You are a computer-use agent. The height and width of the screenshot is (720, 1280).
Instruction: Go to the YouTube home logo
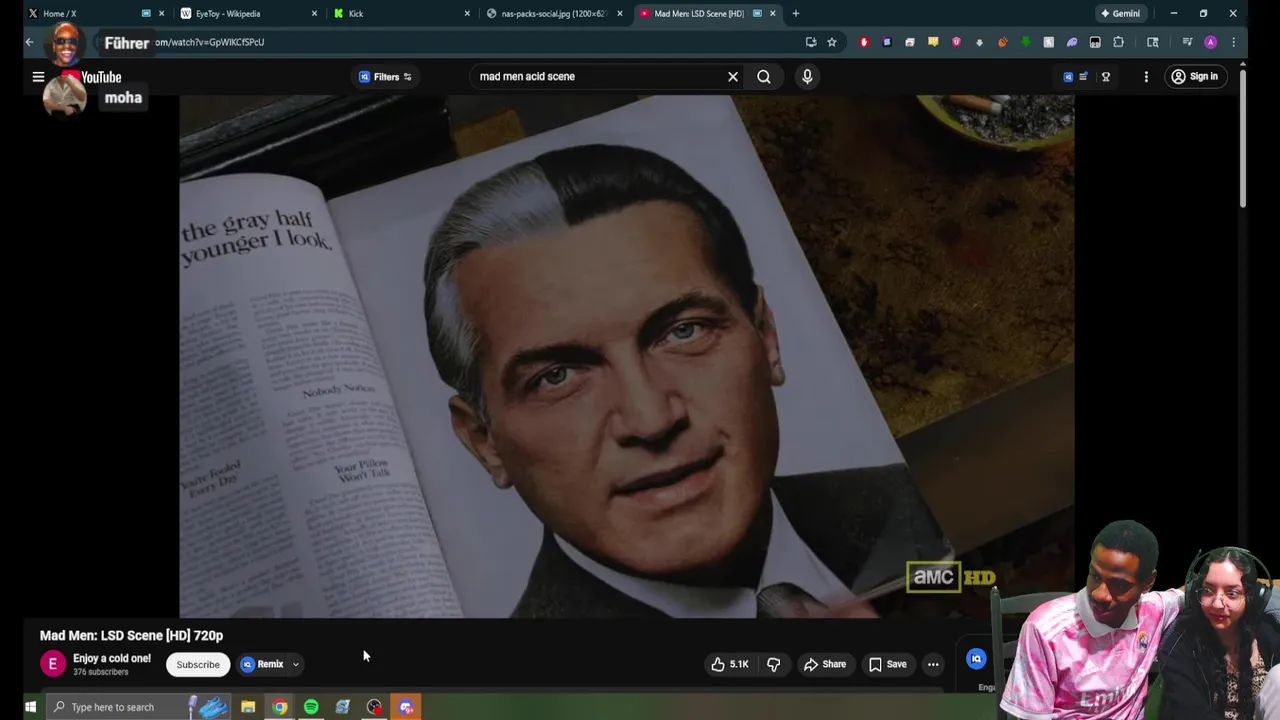91,77
